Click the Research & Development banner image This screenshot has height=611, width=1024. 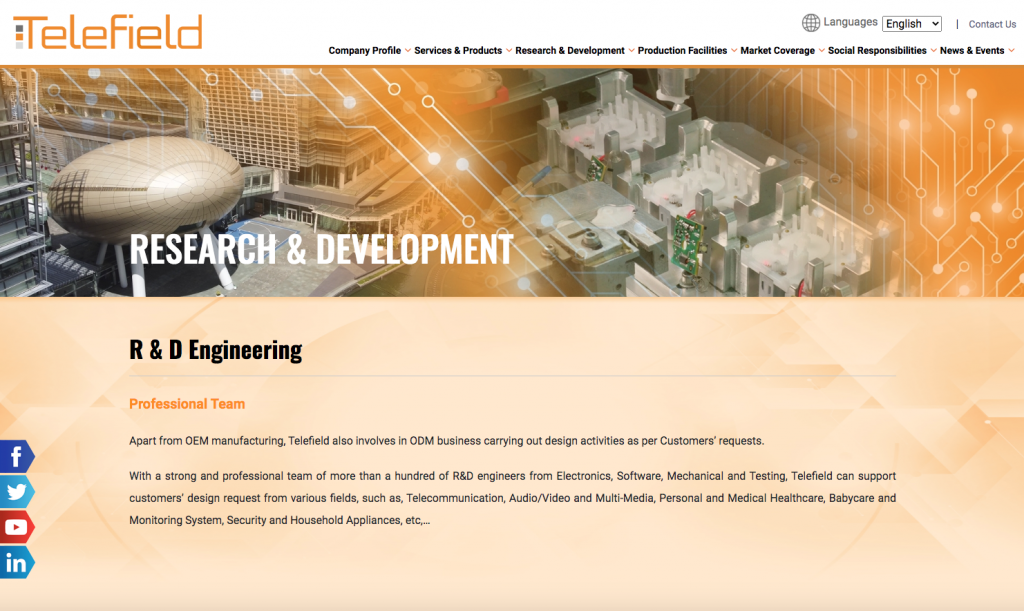click(512, 182)
